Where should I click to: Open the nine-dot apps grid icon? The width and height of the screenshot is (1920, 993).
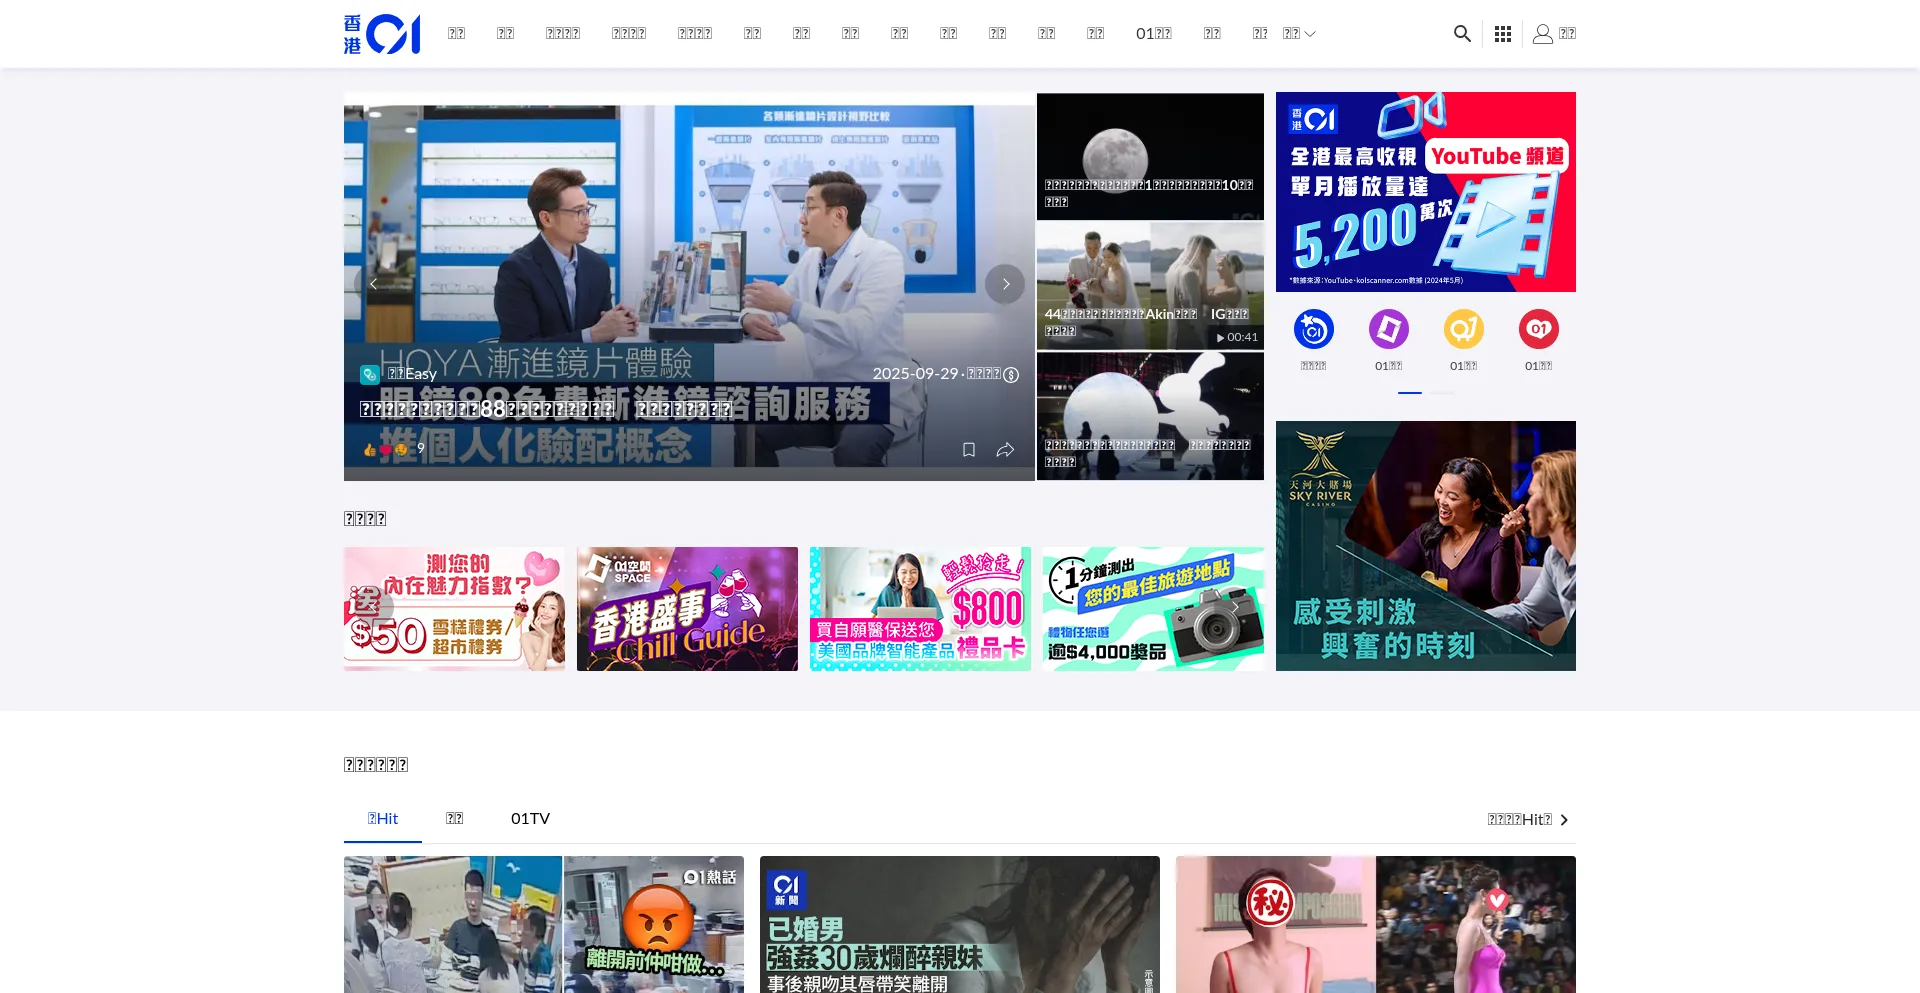click(x=1502, y=34)
